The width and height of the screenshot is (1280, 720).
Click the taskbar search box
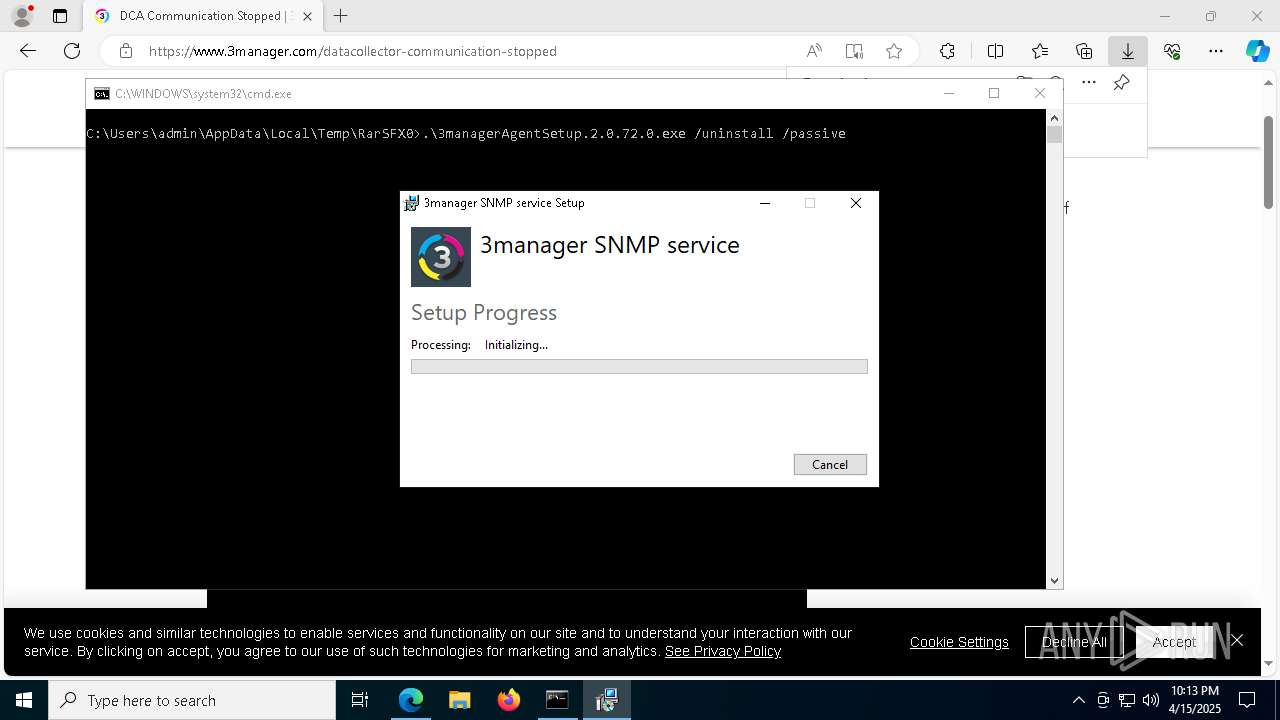tap(192, 700)
